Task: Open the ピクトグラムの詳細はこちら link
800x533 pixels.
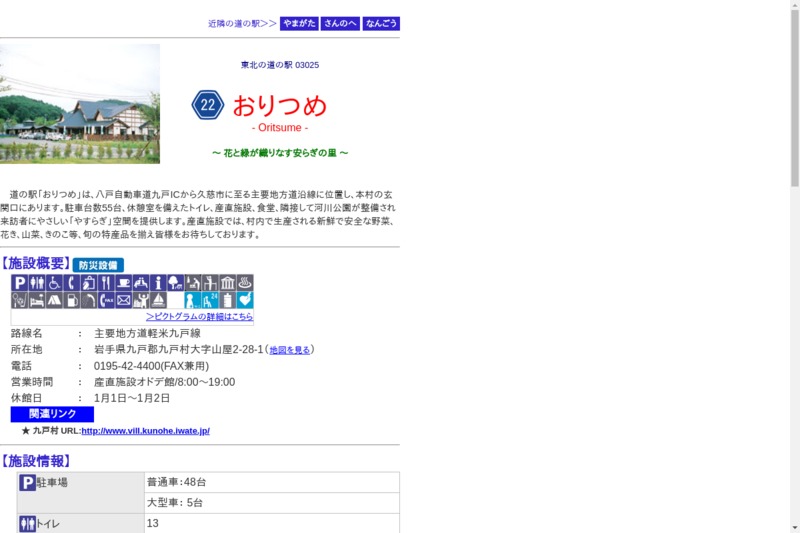Action: point(199,316)
